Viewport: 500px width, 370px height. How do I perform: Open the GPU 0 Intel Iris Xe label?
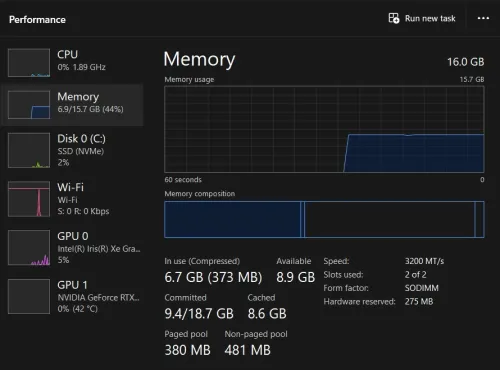pos(99,248)
